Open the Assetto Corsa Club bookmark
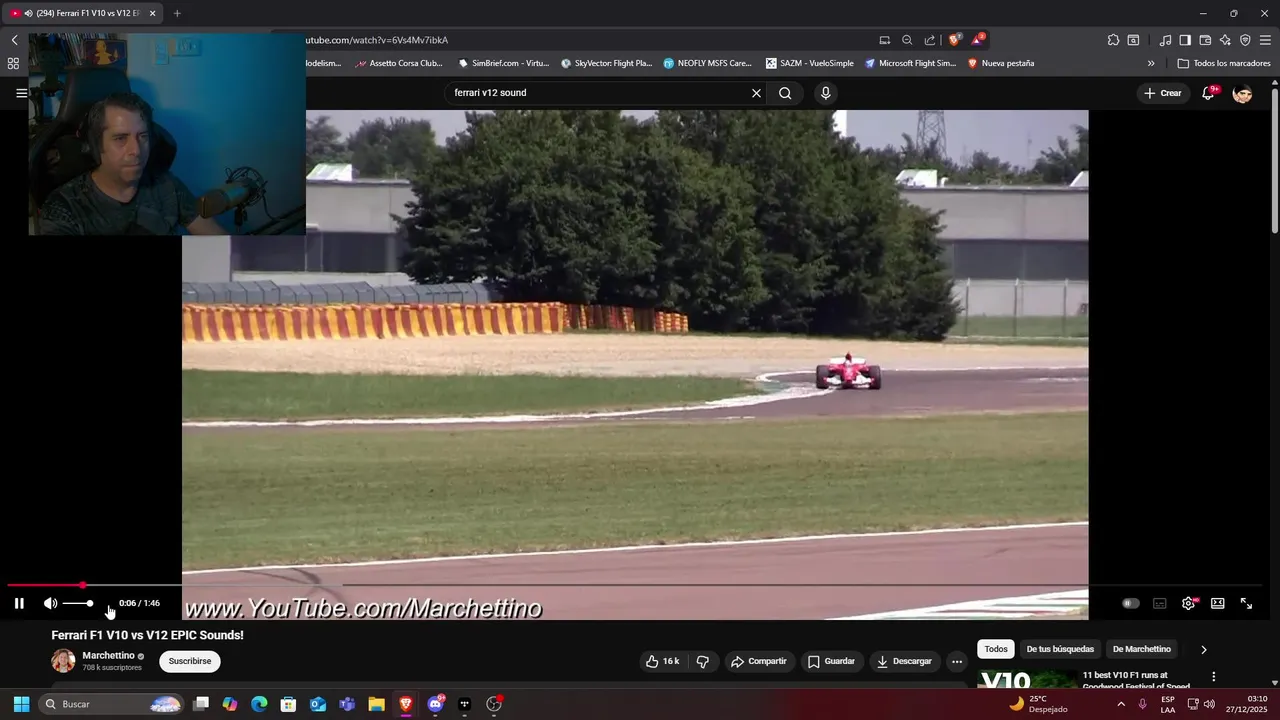Viewport: 1280px width, 720px height. 399,63
